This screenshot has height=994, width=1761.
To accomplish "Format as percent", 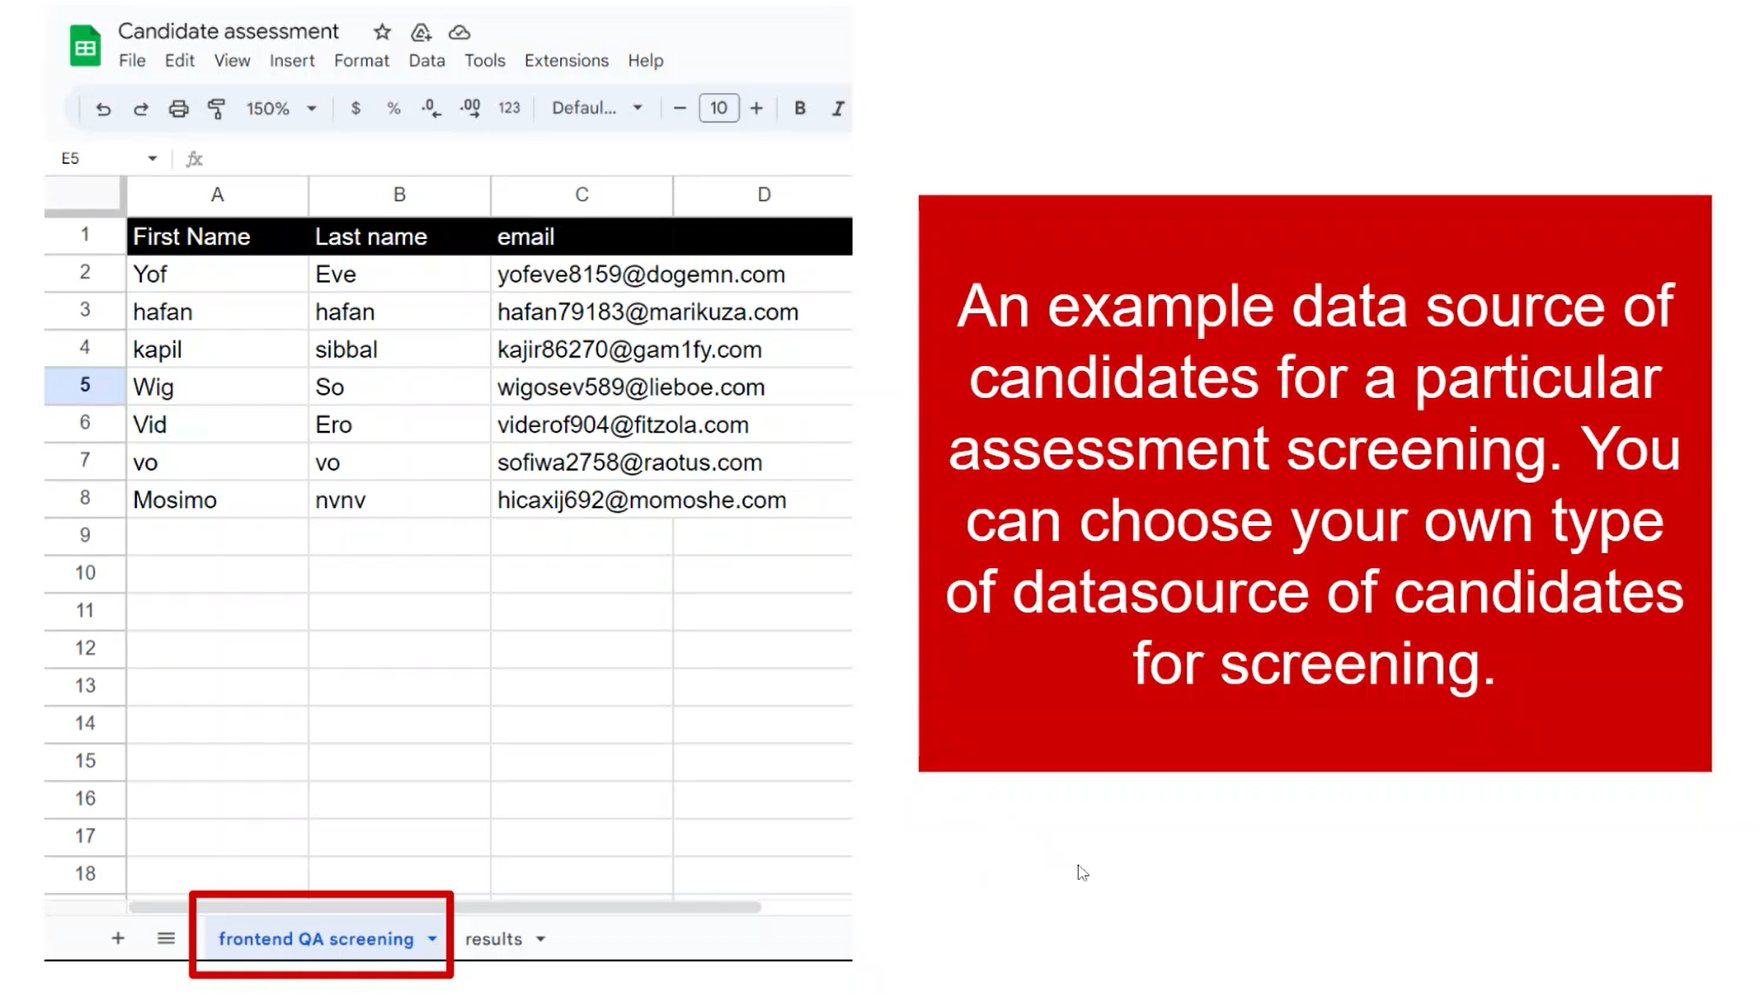I will (393, 108).
